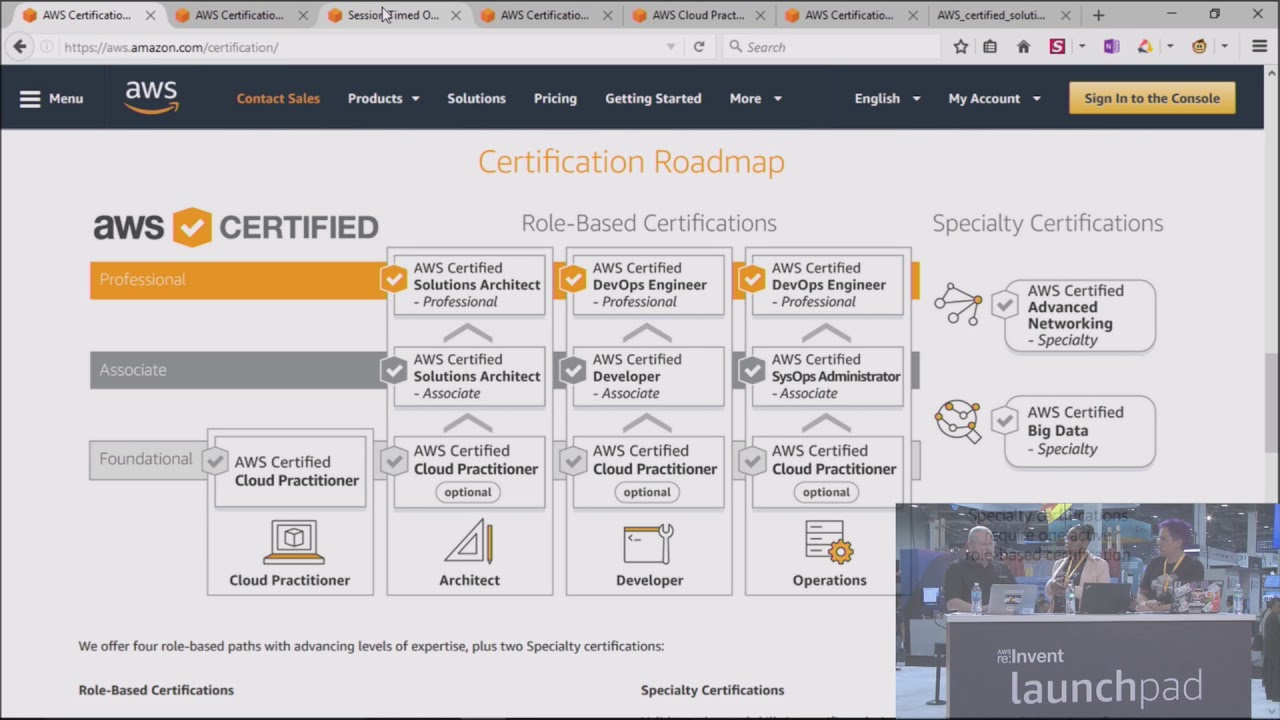Go back with the browser back arrow
The image size is (1280, 720).
pos(20,47)
